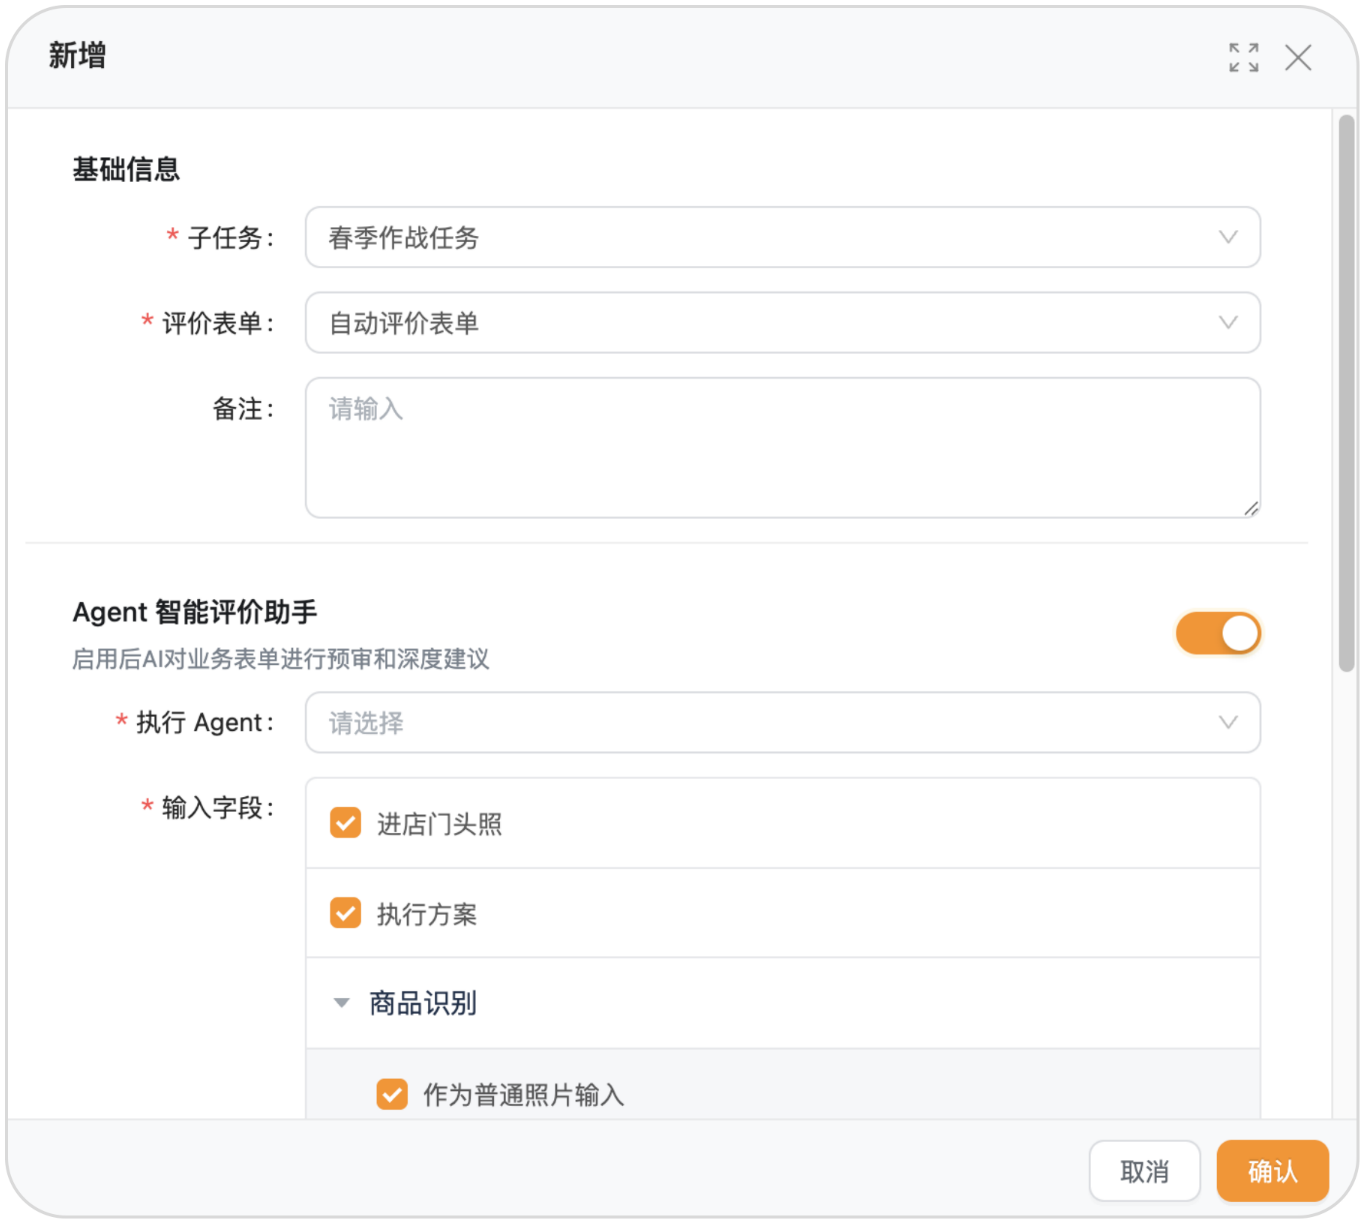Image resolution: width=1364 pixels, height=1226 pixels.
Task: Click the 商品识别 row label
Action: click(423, 1003)
